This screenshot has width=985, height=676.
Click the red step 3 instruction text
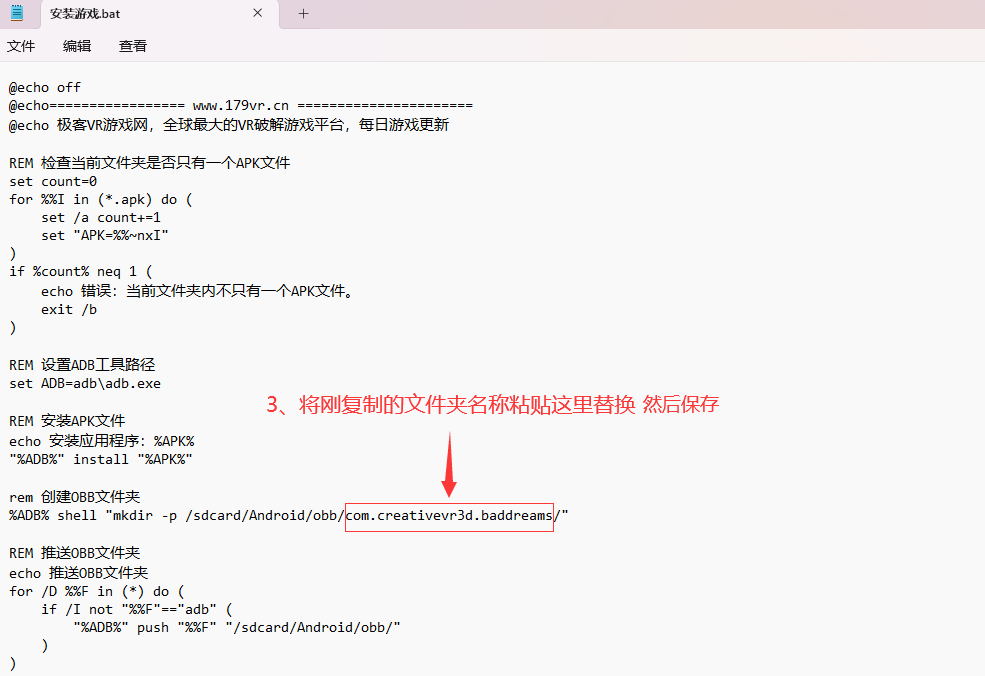pos(492,404)
